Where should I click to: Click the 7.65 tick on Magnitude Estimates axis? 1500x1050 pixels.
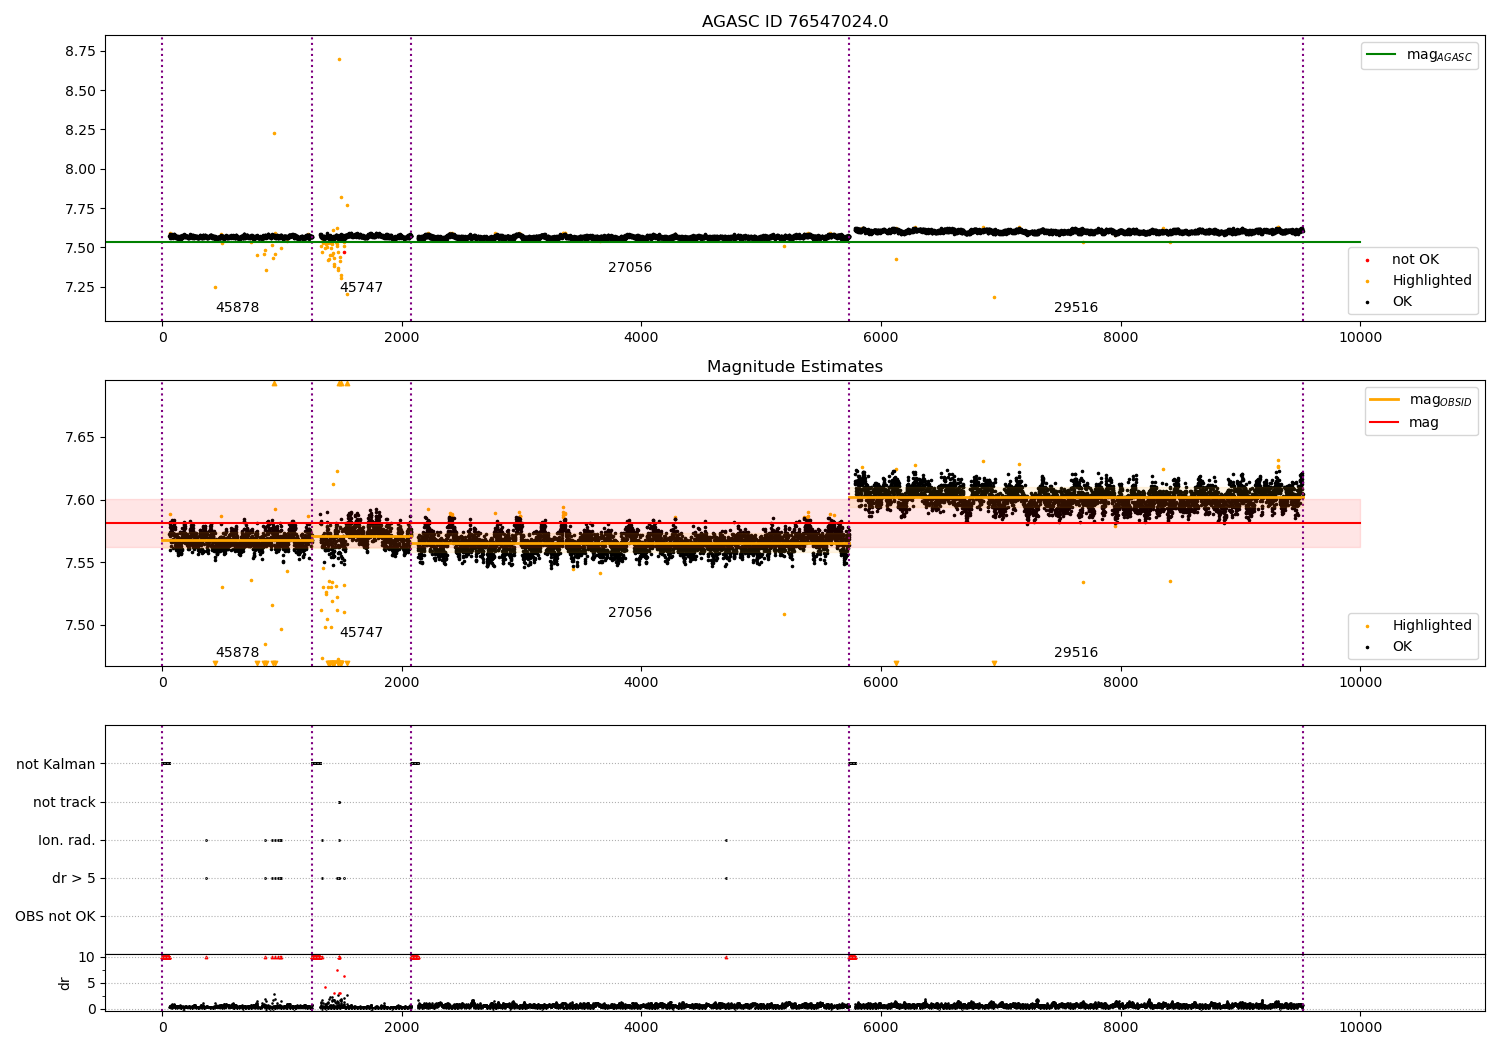(80, 438)
